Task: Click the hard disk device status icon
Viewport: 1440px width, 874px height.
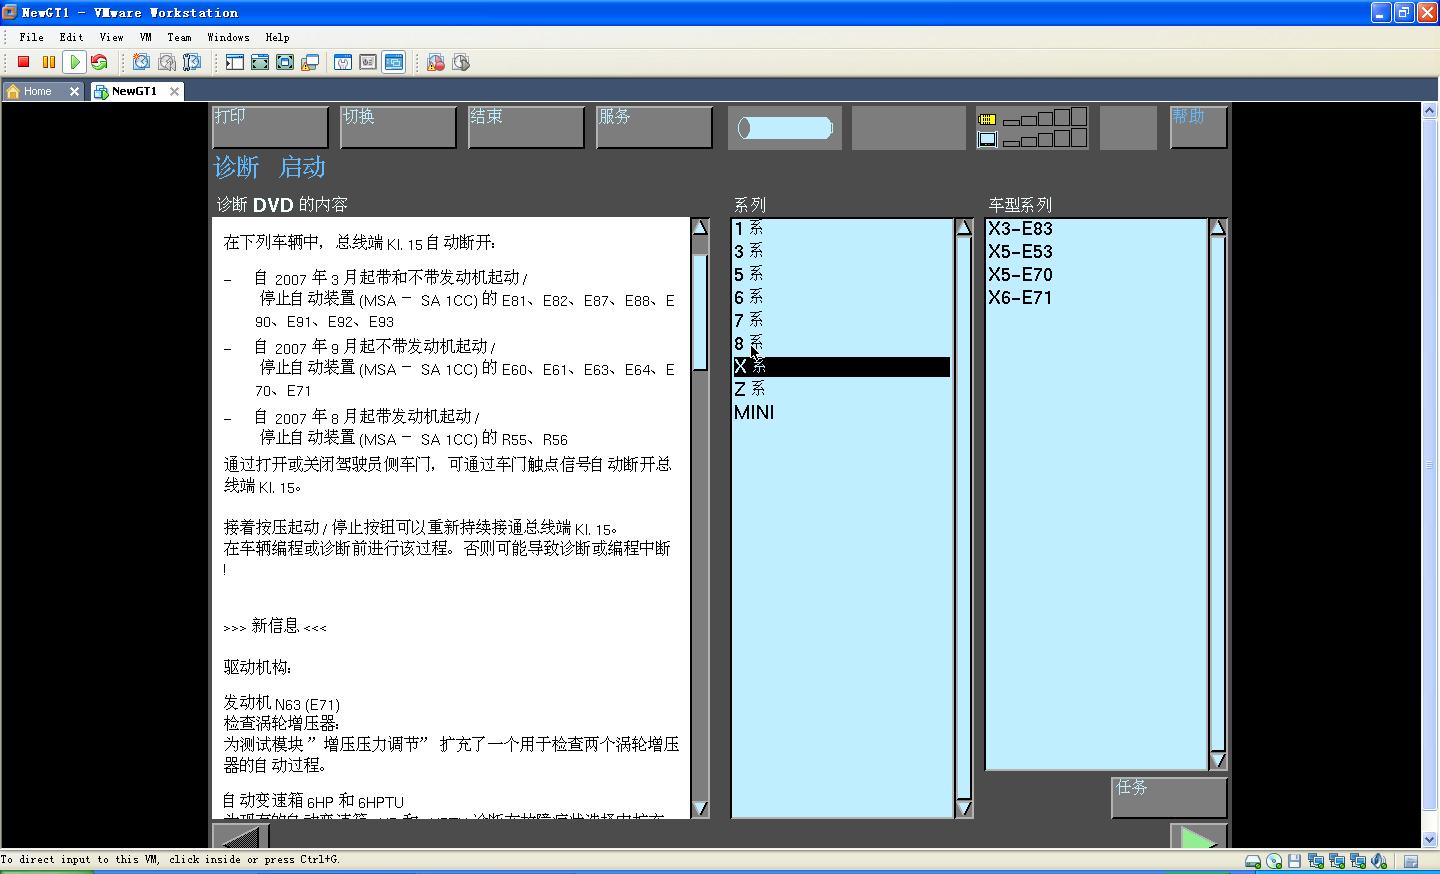Action: pyautogui.click(x=1253, y=861)
